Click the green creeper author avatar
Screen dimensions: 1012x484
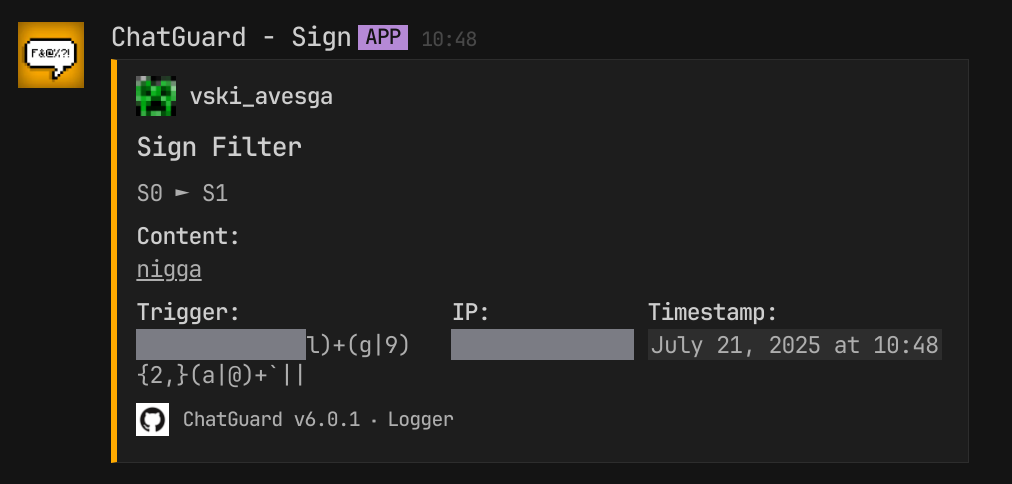pos(156,96)
